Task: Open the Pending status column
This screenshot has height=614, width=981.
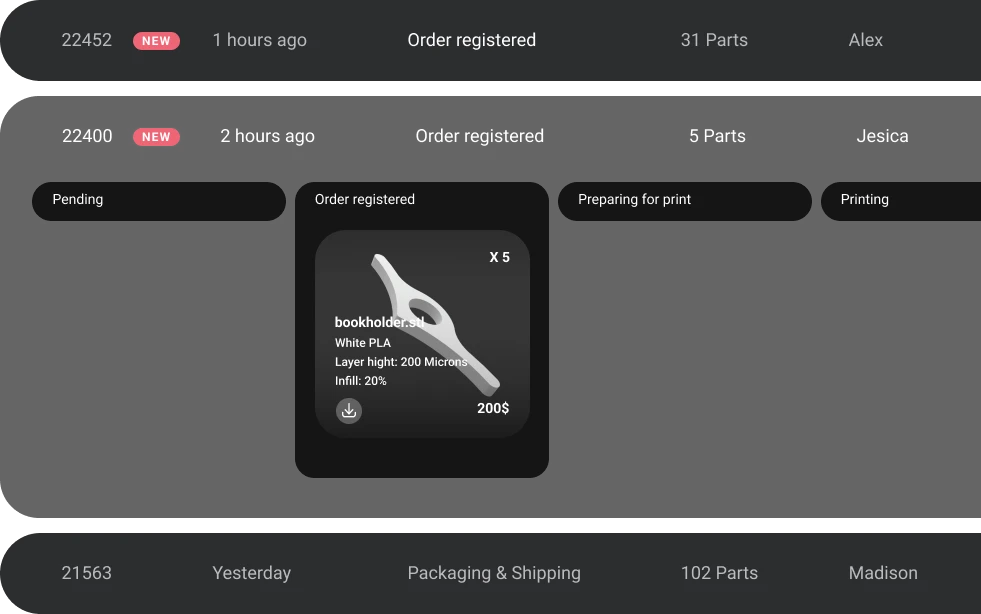Action: [x=77, y=200]
